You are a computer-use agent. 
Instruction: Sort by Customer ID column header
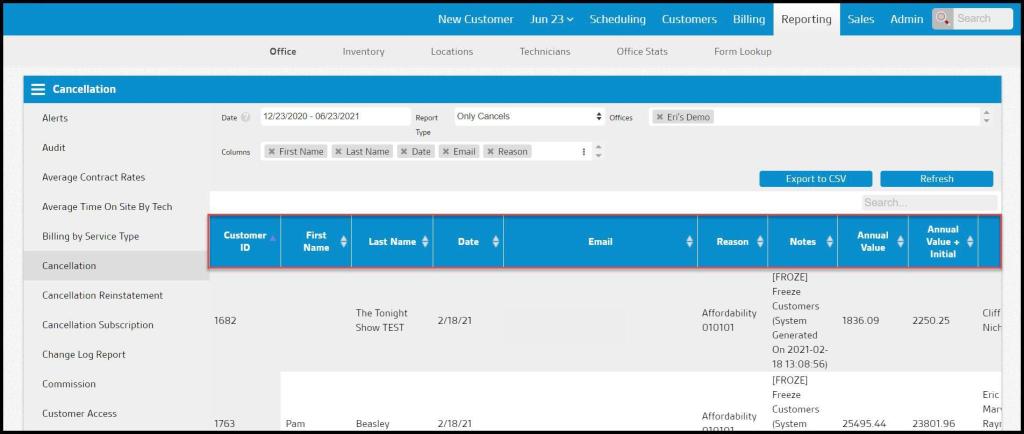click(x=245, y=242)
